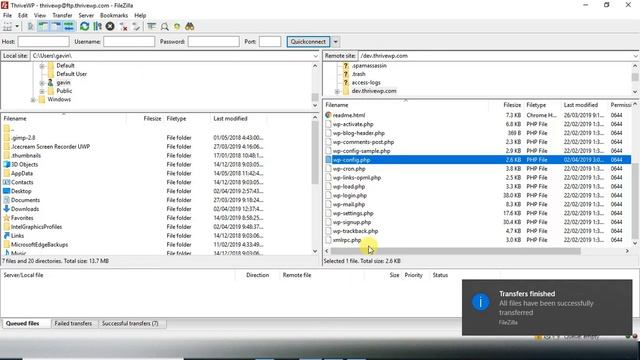Open the Bookmarks menu
This screenshot has width=640, height=360.
click(114, 15)
